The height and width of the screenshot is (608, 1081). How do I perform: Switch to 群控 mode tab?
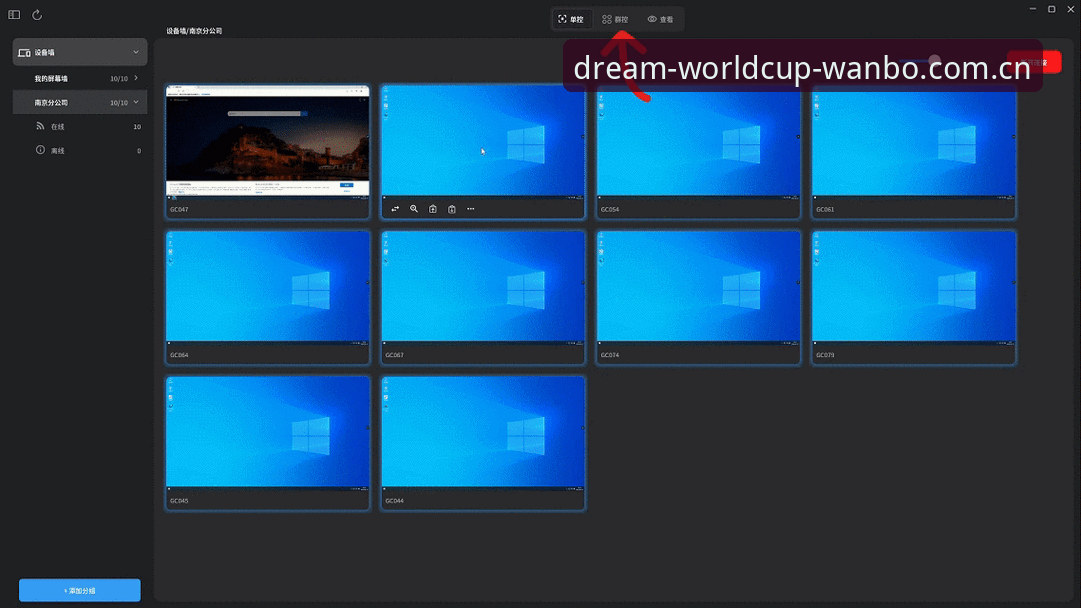[615, 19]
